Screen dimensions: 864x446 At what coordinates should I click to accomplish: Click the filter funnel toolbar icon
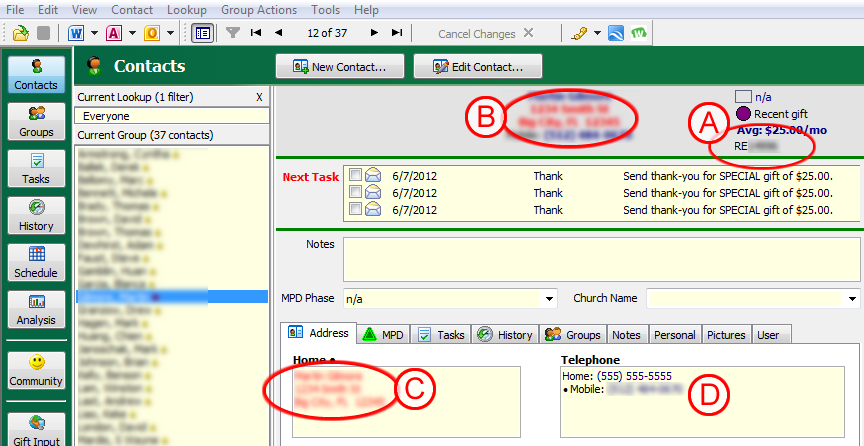tap(232, 33)
